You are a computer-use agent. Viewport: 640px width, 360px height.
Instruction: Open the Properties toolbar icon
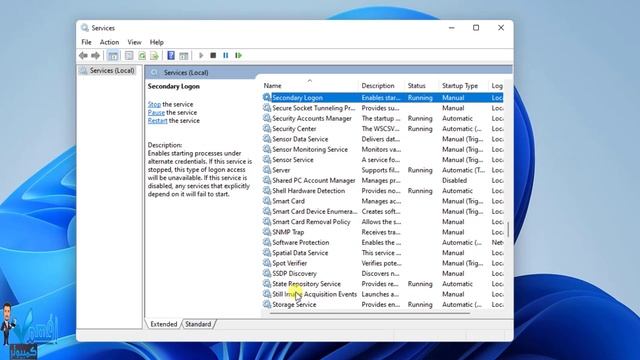click(x=129, y=56)
